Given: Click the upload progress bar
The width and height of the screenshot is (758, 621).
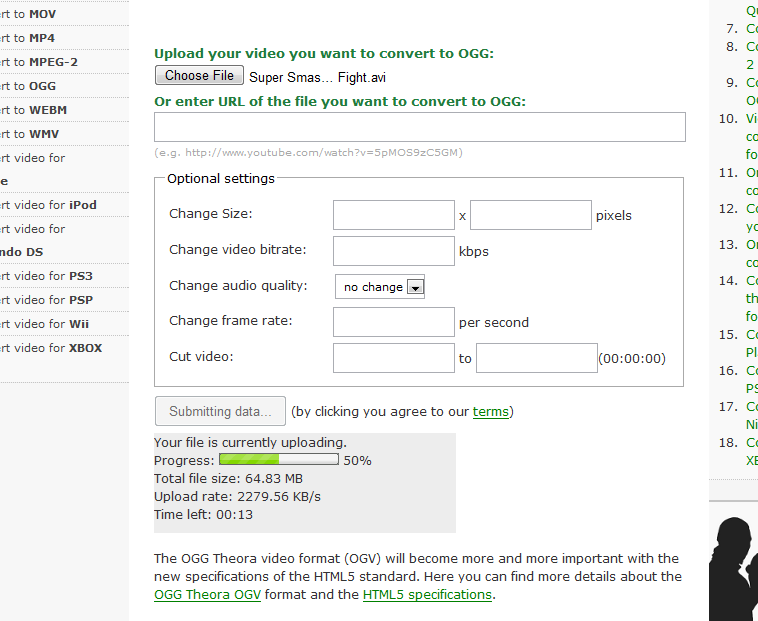Looking at the screenshot, I should 279,460.
